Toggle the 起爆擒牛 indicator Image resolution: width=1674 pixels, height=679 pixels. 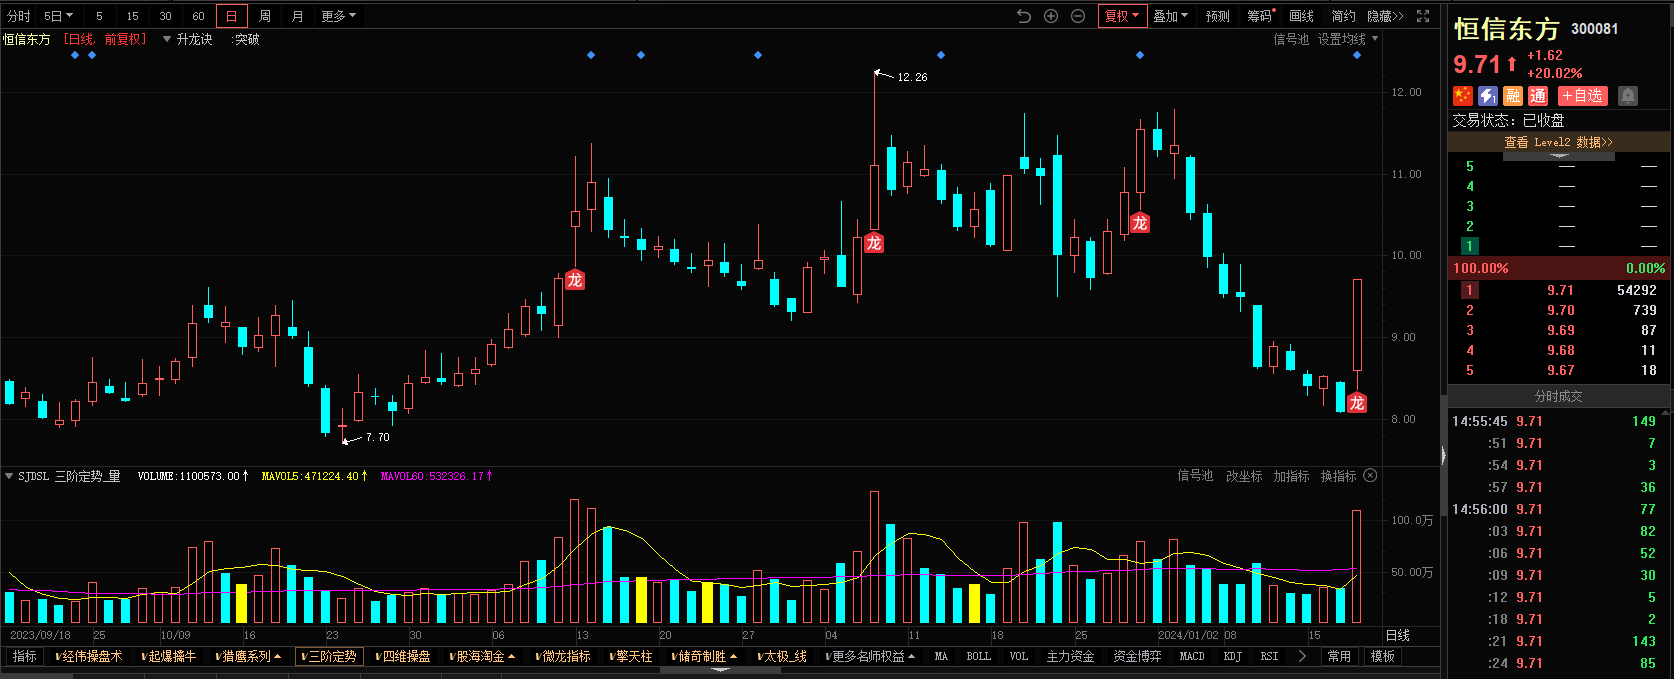point(169,656)
